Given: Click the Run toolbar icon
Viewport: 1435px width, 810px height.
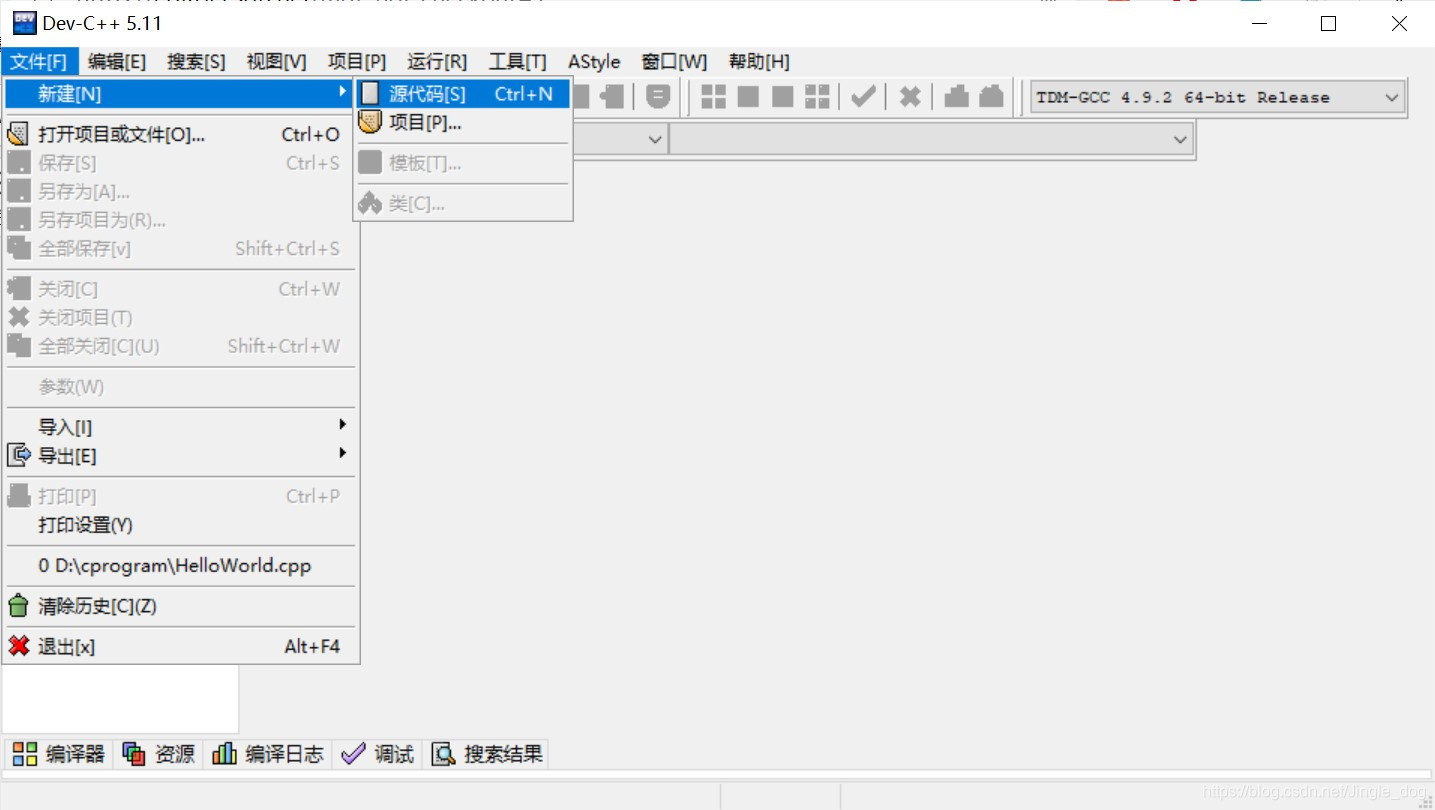Looking at the screenshot, I should (748, 96).
